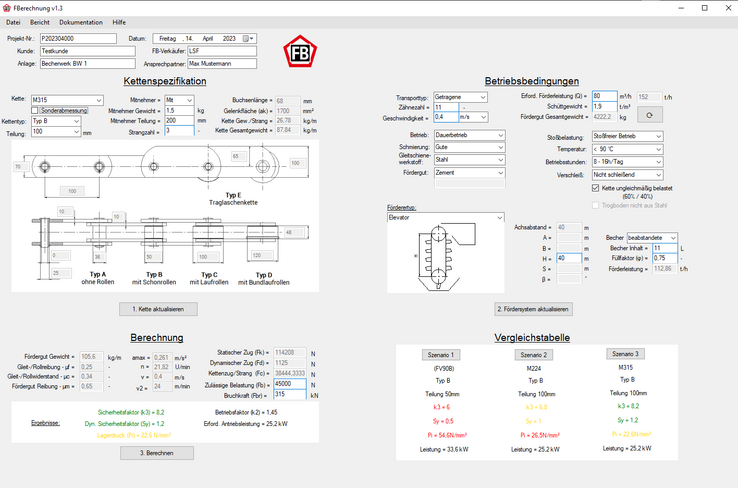Click the Datum date field
This screenshot has width=738, height=488.
204,39
